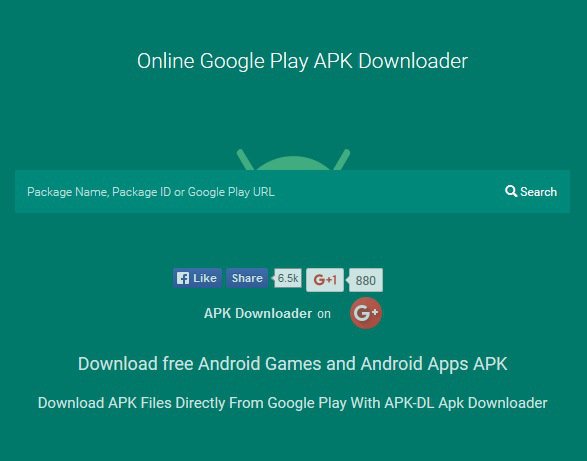Click the Facebook 'f' logo icon
This screenshot has width=587, height=461.
(183, 278)
